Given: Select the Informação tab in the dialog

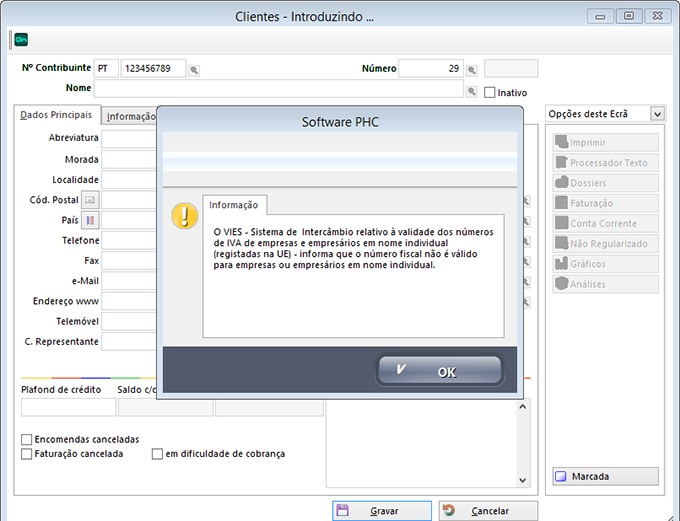Looking at the screenshot, I should [x=234, y=205].
